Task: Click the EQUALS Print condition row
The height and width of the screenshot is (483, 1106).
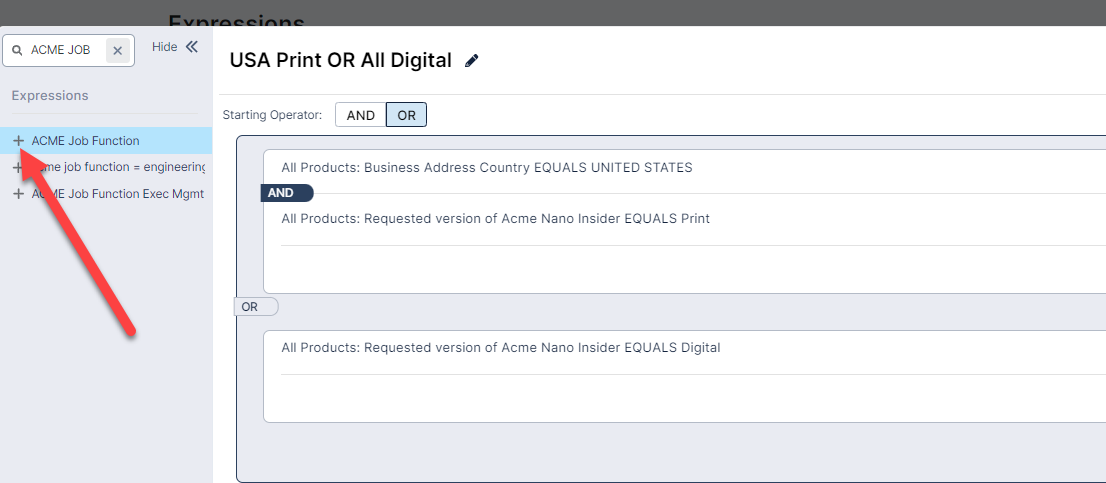Action: click(495, 219)
